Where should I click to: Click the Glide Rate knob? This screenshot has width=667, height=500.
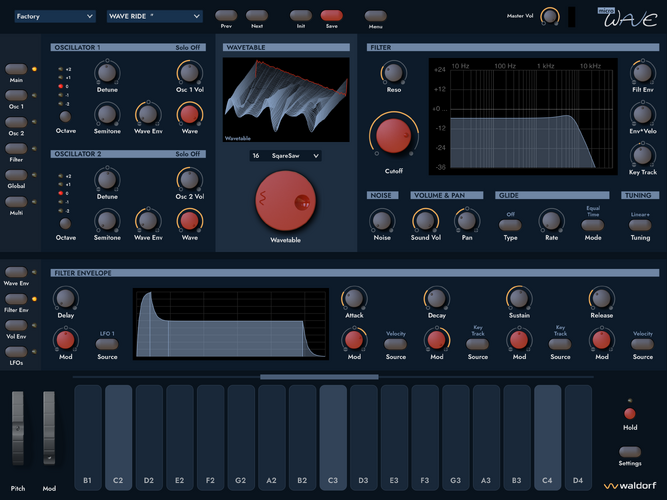pyautogui.click(x=551, y=220)
